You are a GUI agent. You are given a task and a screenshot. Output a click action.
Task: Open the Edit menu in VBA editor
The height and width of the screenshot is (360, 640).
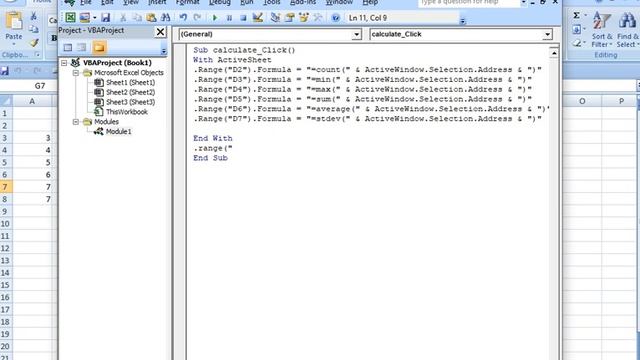(x=107, y=2)
